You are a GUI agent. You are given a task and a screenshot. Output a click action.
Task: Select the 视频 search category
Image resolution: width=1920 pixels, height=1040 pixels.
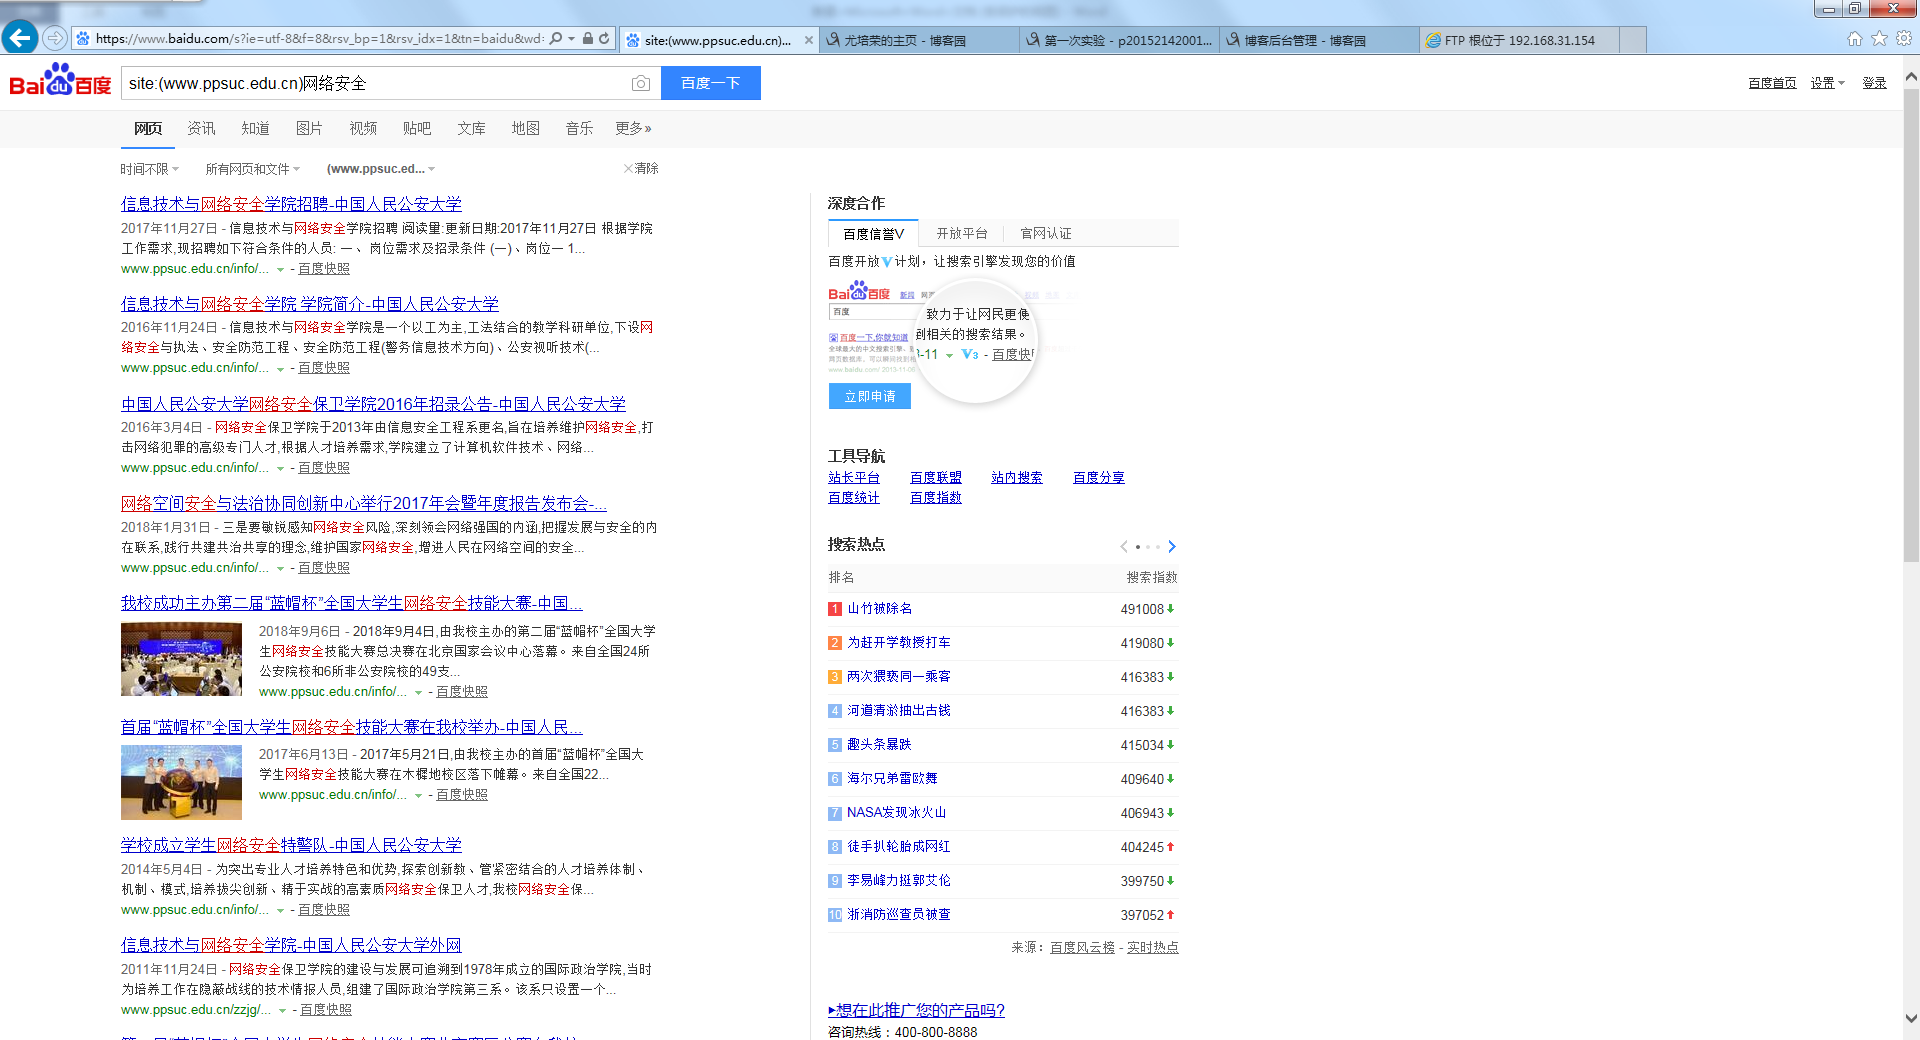coord(363,128)
